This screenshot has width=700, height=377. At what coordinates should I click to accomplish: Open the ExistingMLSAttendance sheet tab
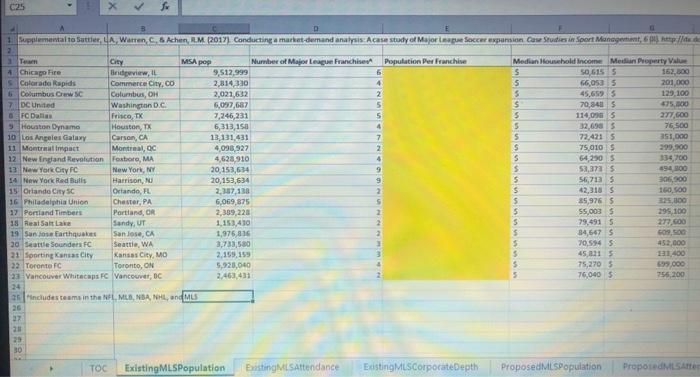pyautogui.click(x=292, y=367)
